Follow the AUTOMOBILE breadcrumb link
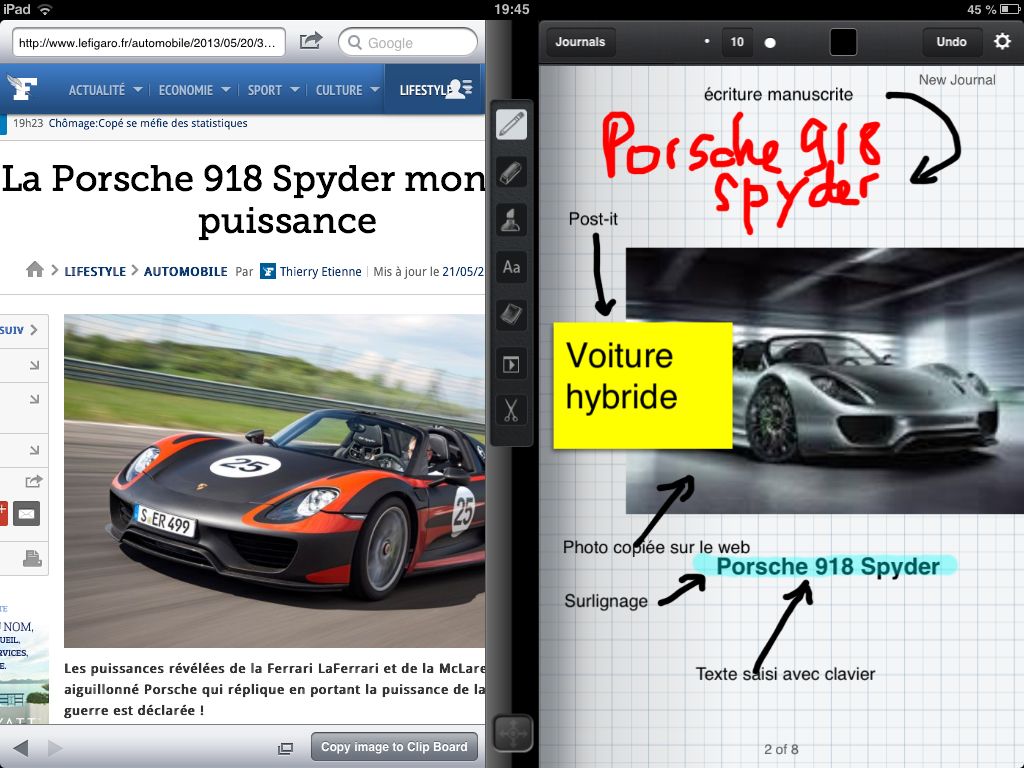Screen dimensions: 1024x768 pos(185,271)
